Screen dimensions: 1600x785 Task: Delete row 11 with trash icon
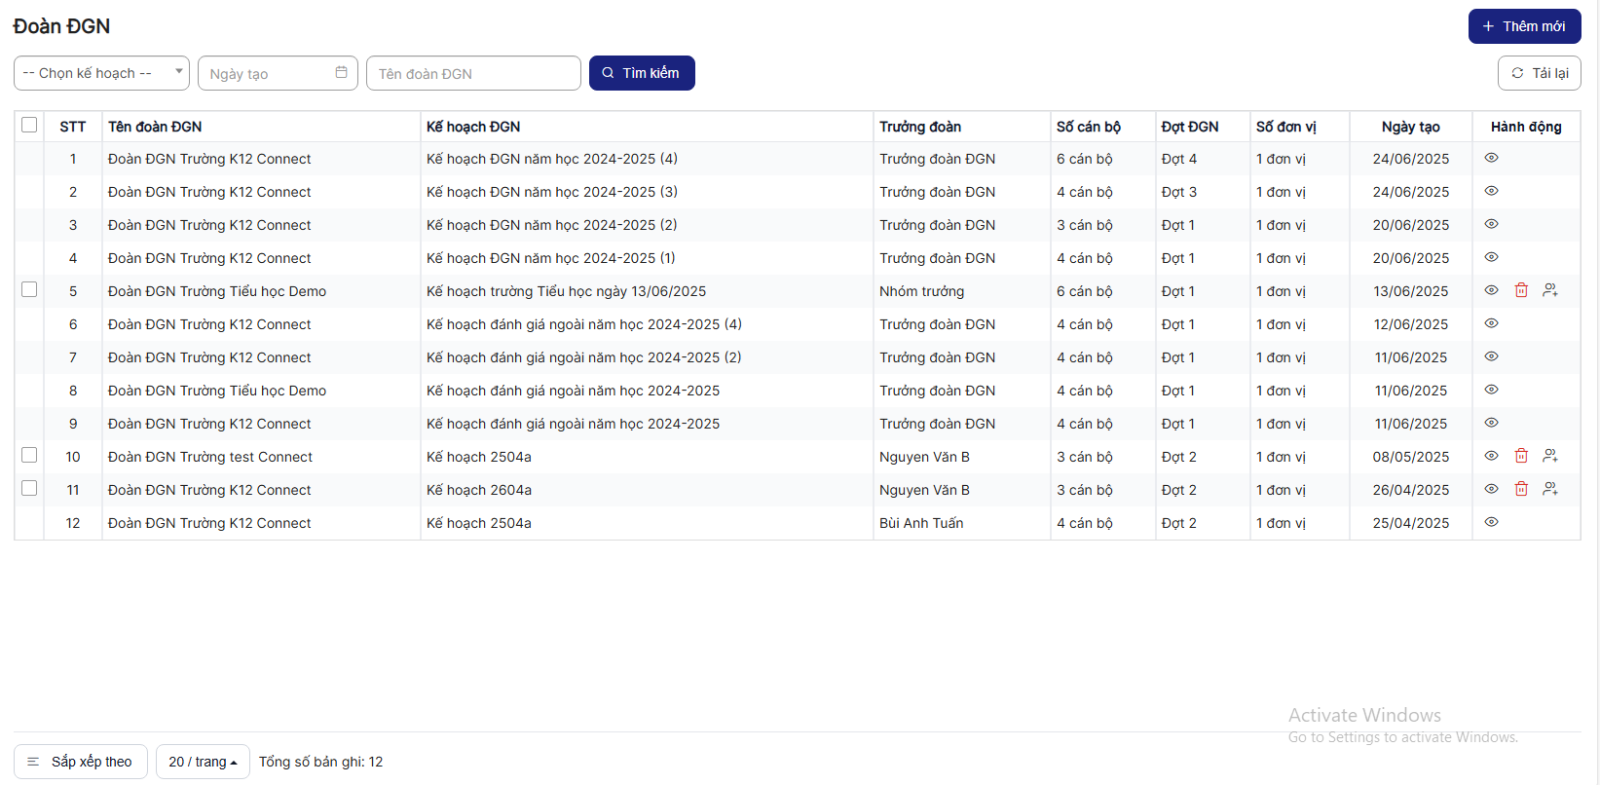(1521, 489)
